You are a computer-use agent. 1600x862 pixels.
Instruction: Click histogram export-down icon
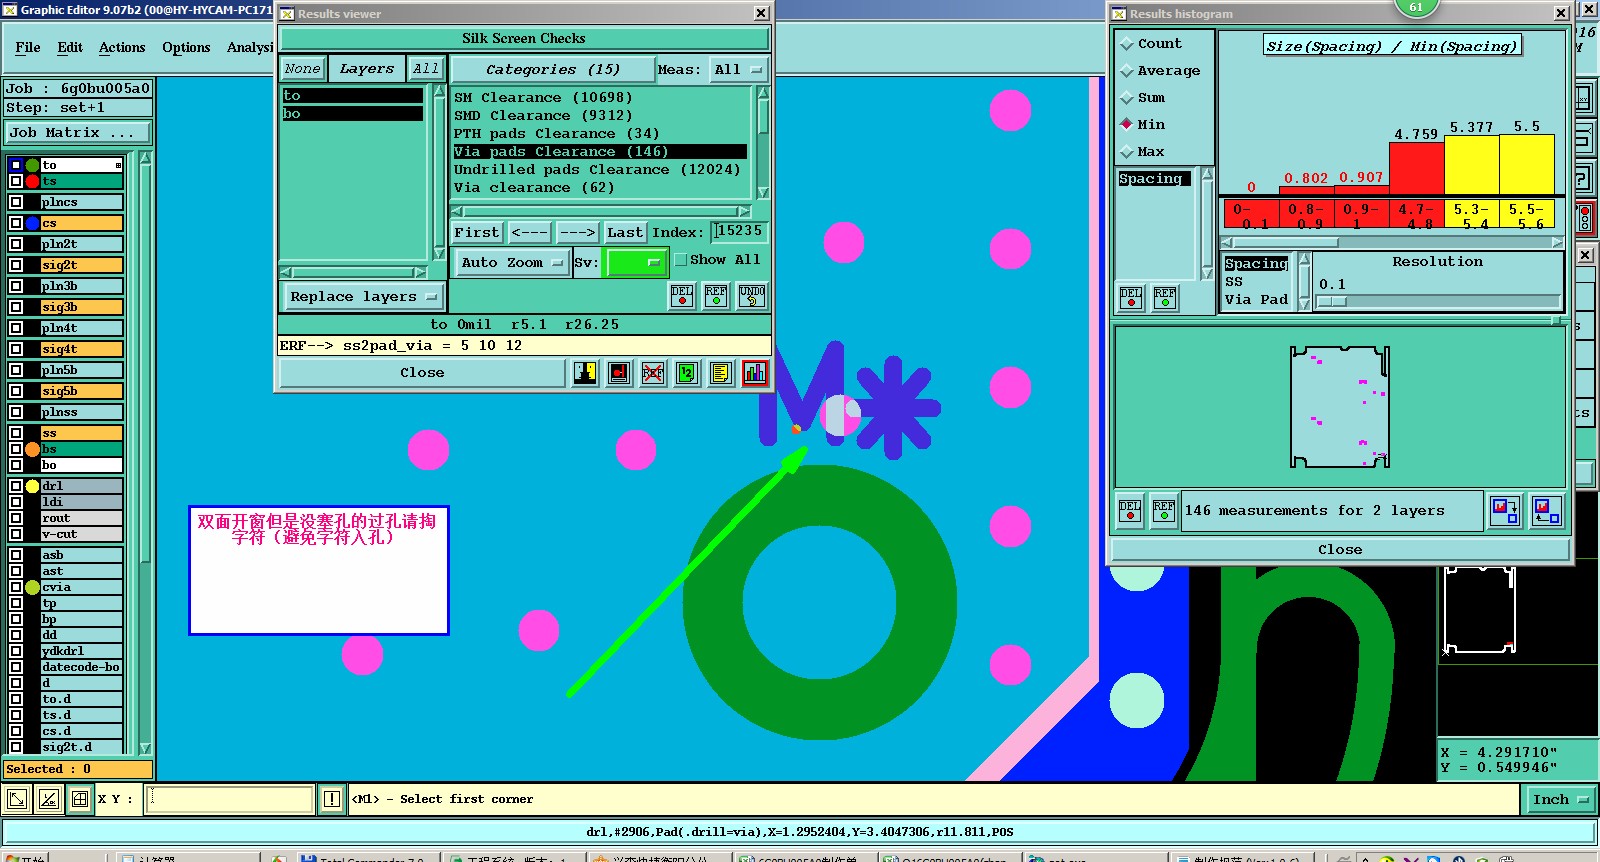click(1505, 511)
